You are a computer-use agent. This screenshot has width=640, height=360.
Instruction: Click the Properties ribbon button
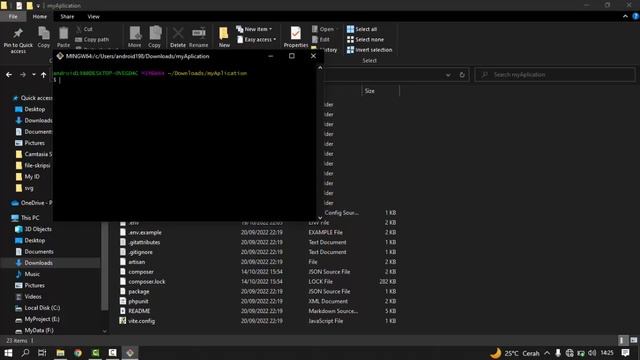296,37
